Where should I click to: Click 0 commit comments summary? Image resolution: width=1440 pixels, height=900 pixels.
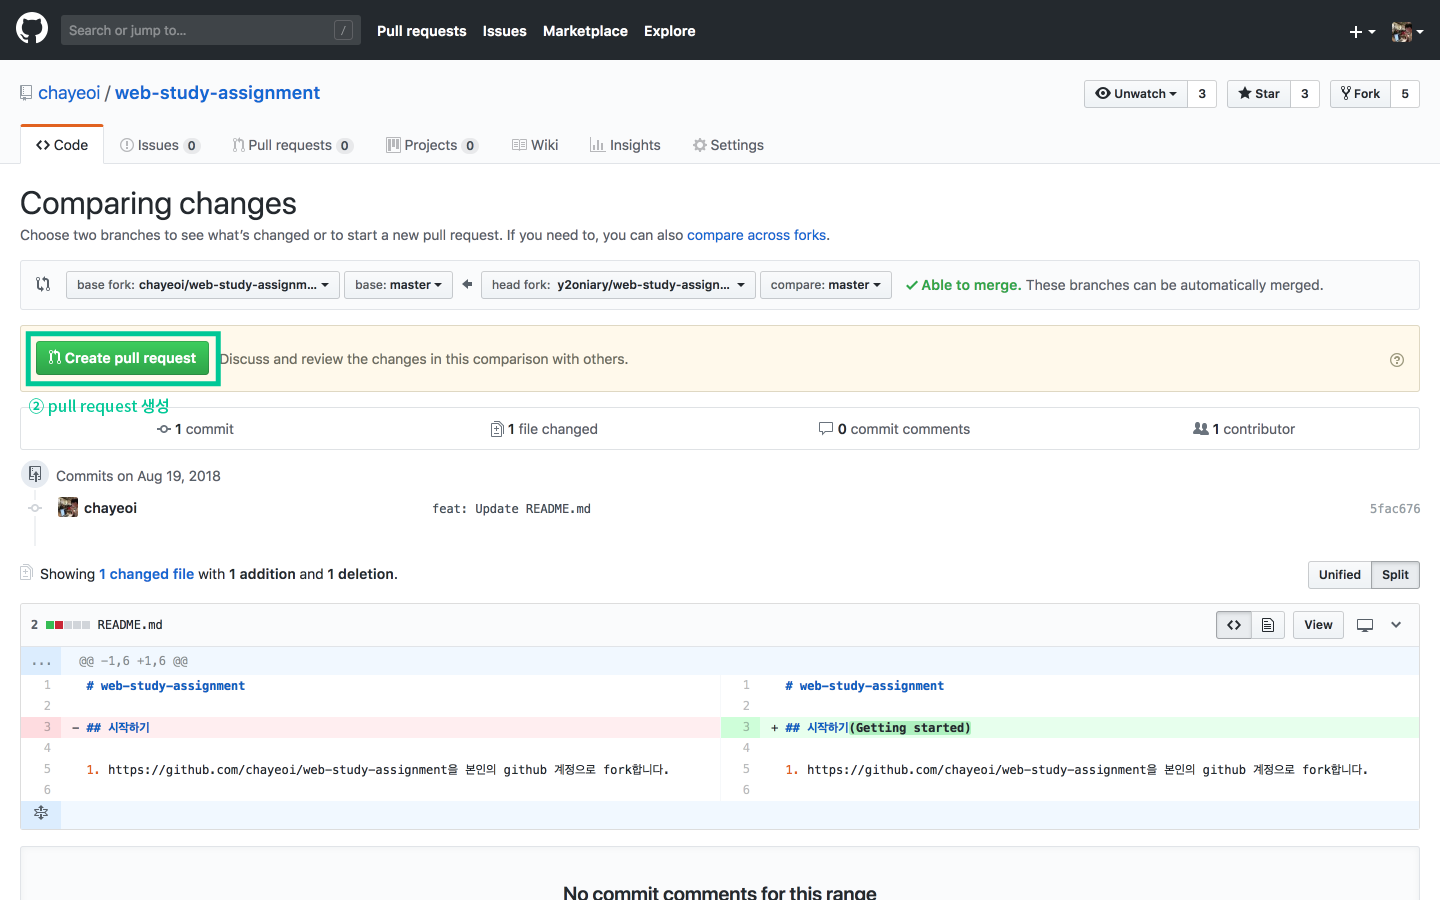click(x=894, y=429)
